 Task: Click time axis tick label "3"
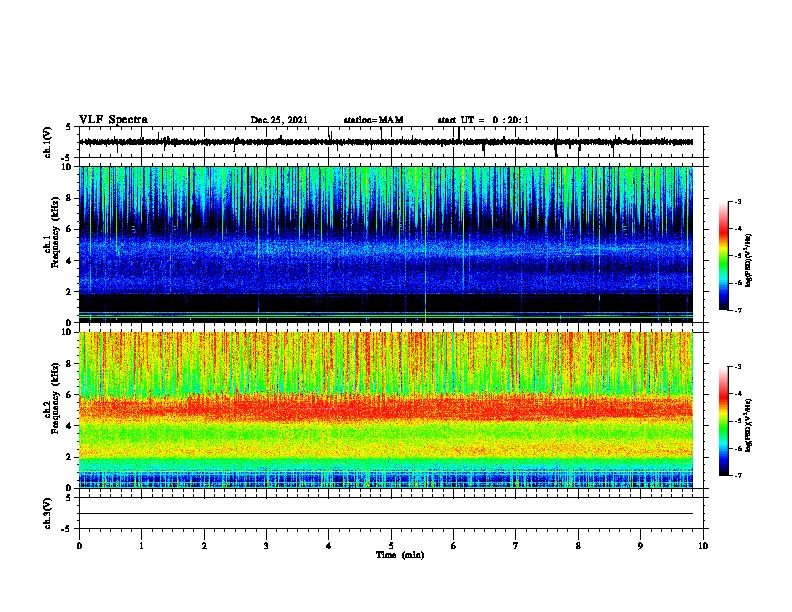point(266,545)
